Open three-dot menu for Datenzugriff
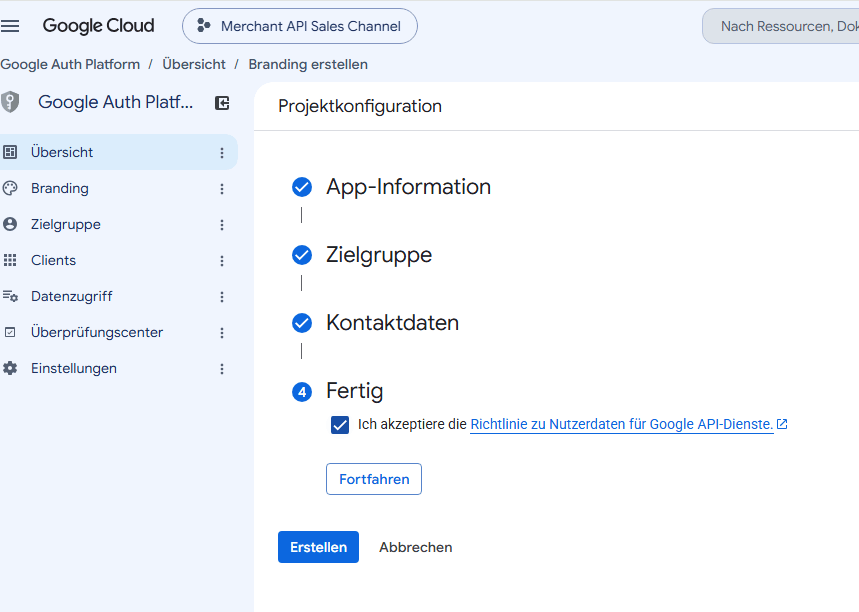Image resolution: width=859 pixels, height=612 pixels. [x=222, y=297]
